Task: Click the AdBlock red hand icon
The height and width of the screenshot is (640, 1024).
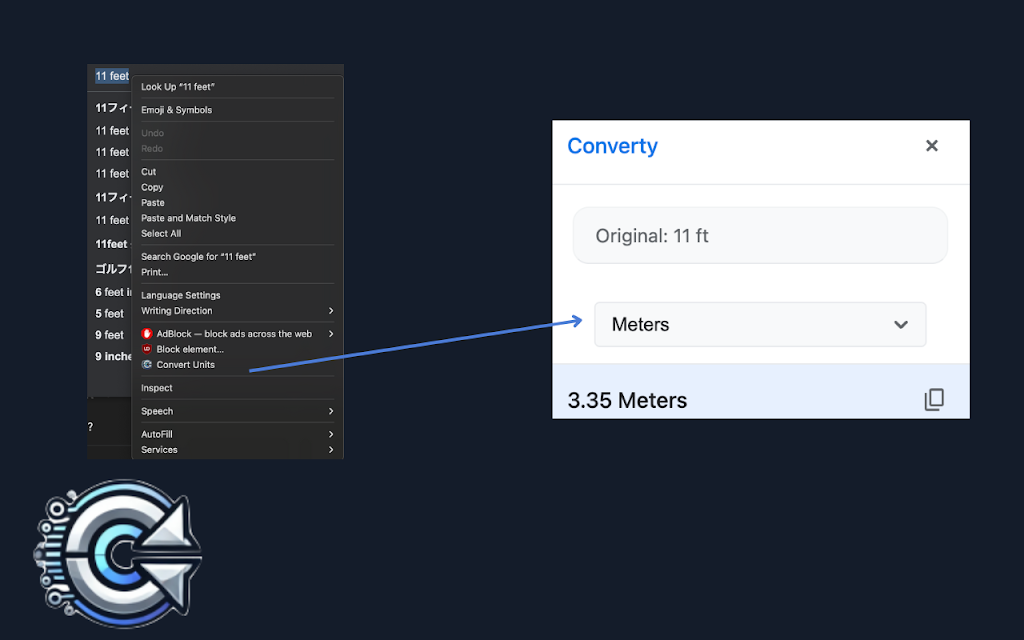Action: pyautogui.click(x=147, y=334)
